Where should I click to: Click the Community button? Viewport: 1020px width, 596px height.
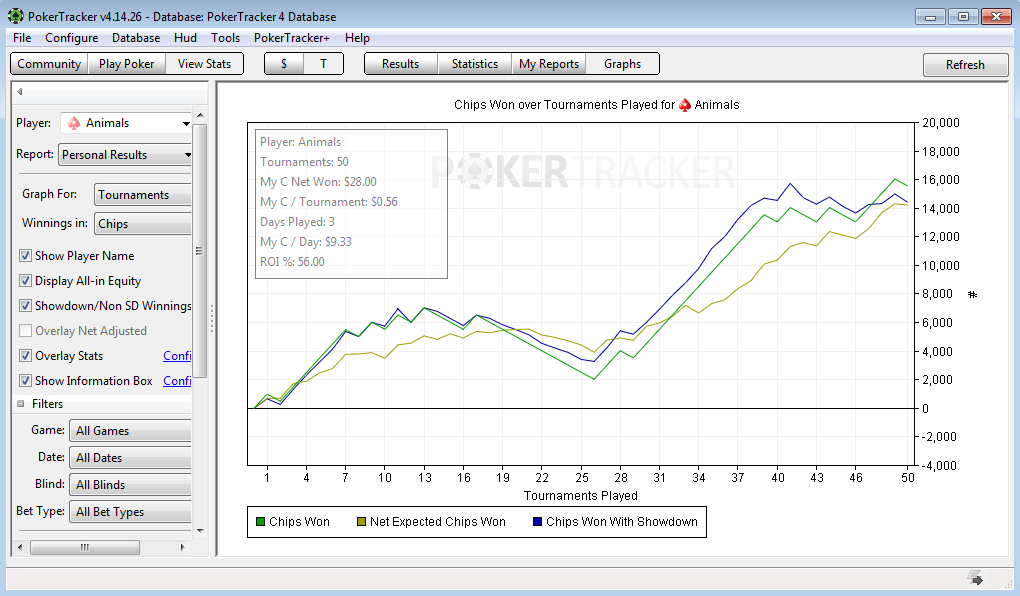pos(49,64)
